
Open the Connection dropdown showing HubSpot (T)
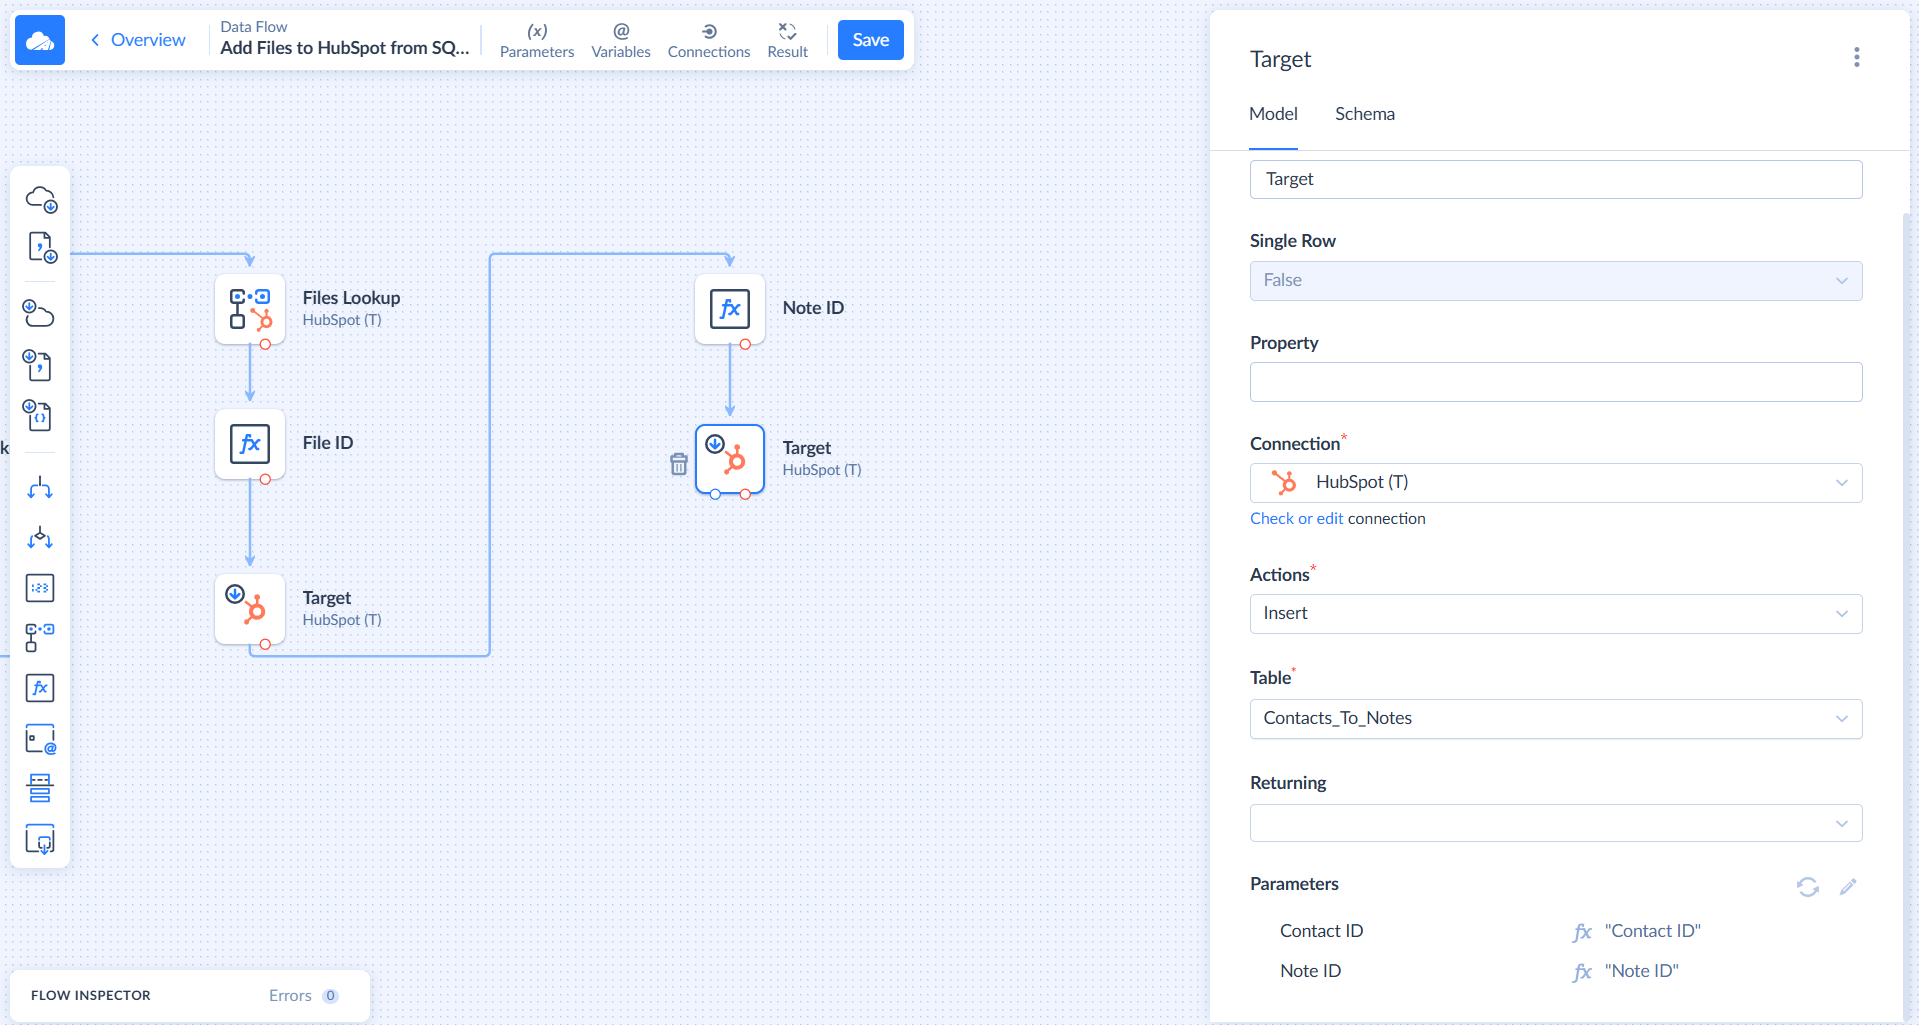click(1555, 483)
